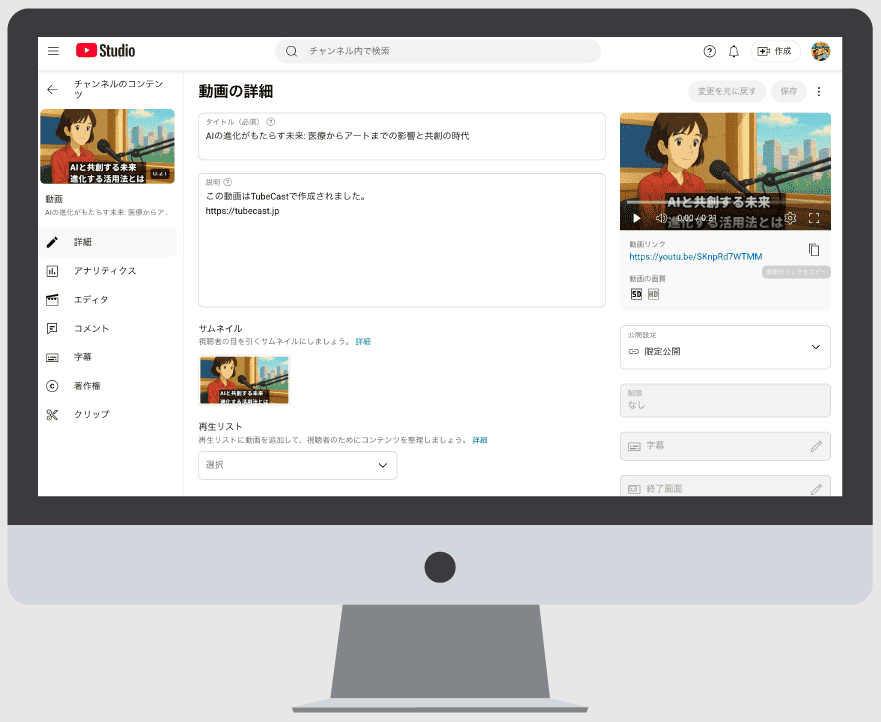Copy the video link using the copy icon

[x=812, y=251]
